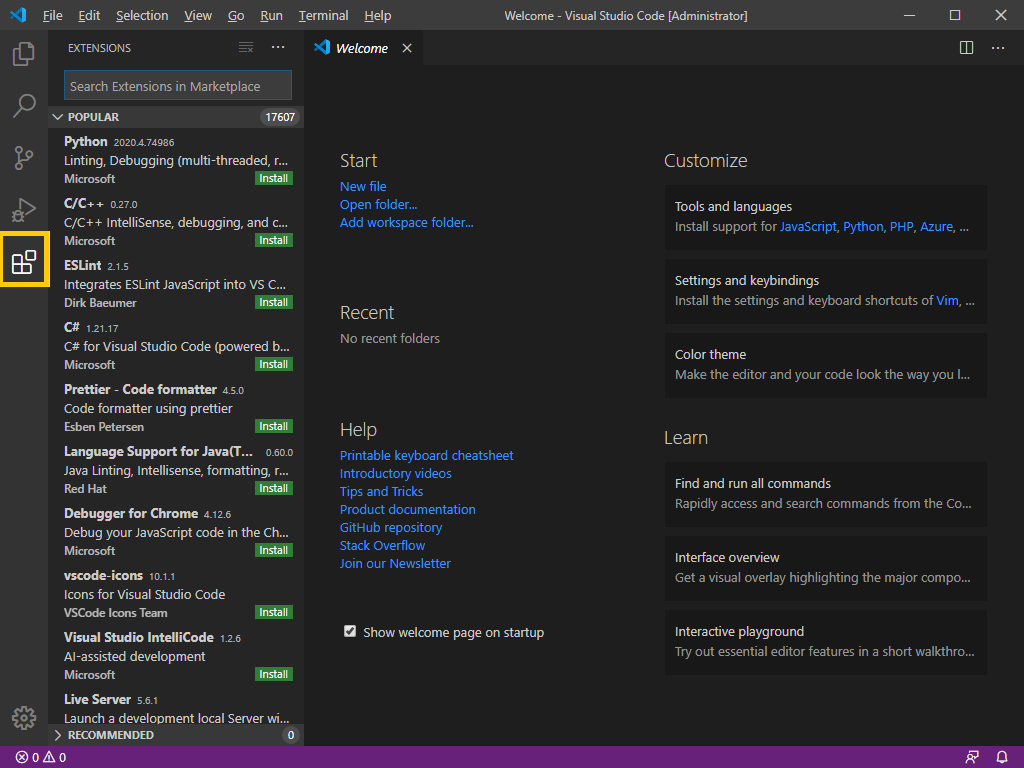Install the Python extension
The width and height of the screenshot is (1024, 768).
click(x=274, y=178)
